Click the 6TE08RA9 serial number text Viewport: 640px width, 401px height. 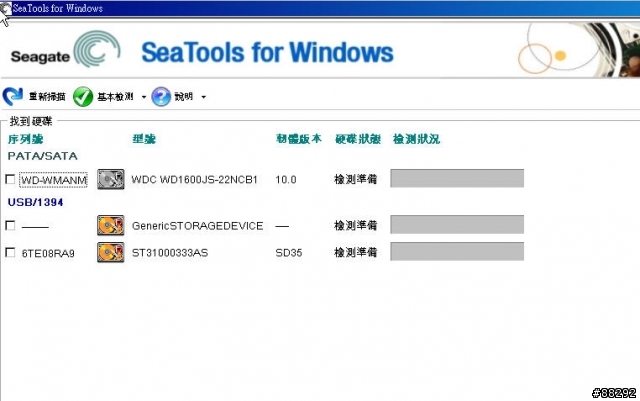point(48,253)
